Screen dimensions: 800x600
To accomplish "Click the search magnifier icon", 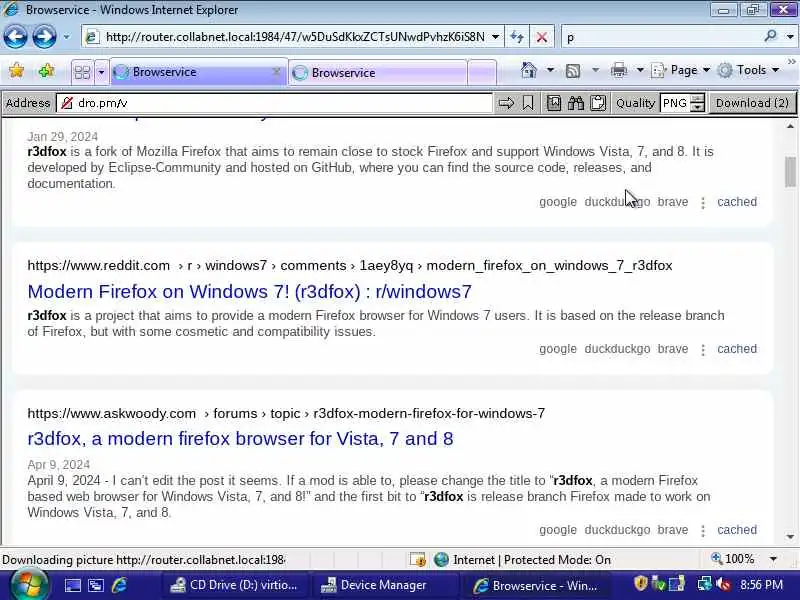I will click(x=770, y=36).
